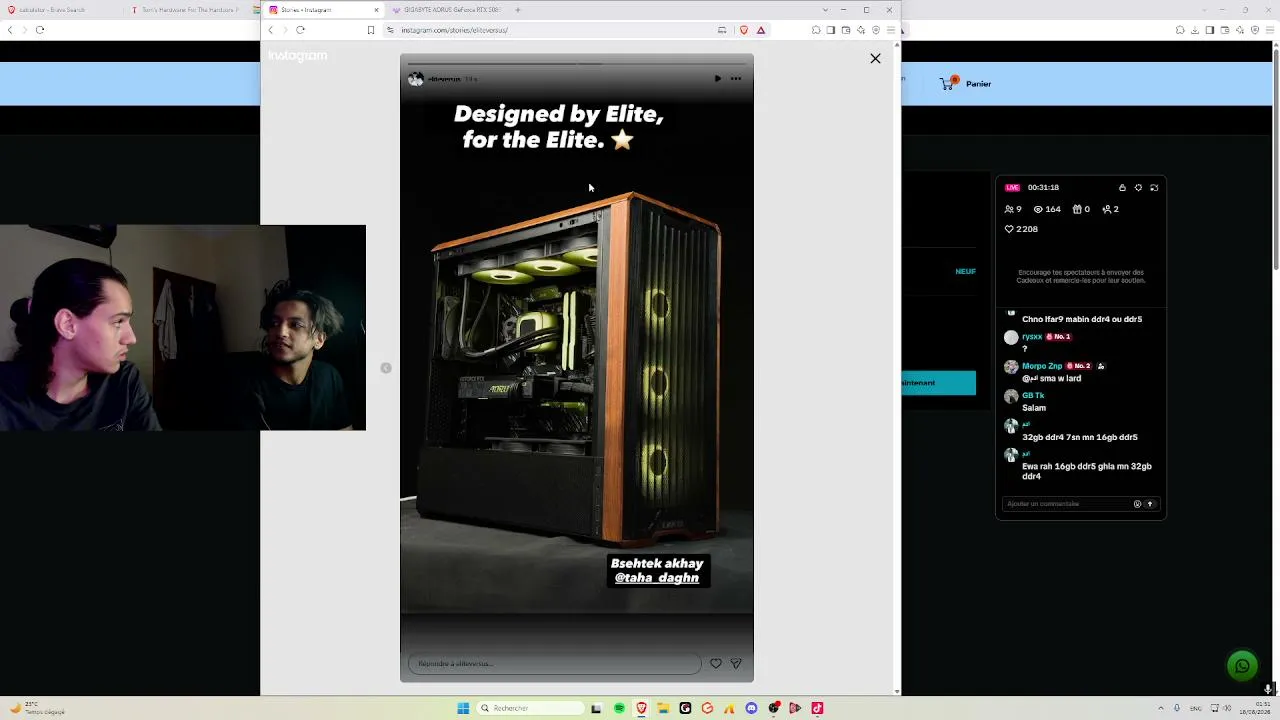
Task: Bookmark this page with the bookmark icon
Action: point(370,30)
